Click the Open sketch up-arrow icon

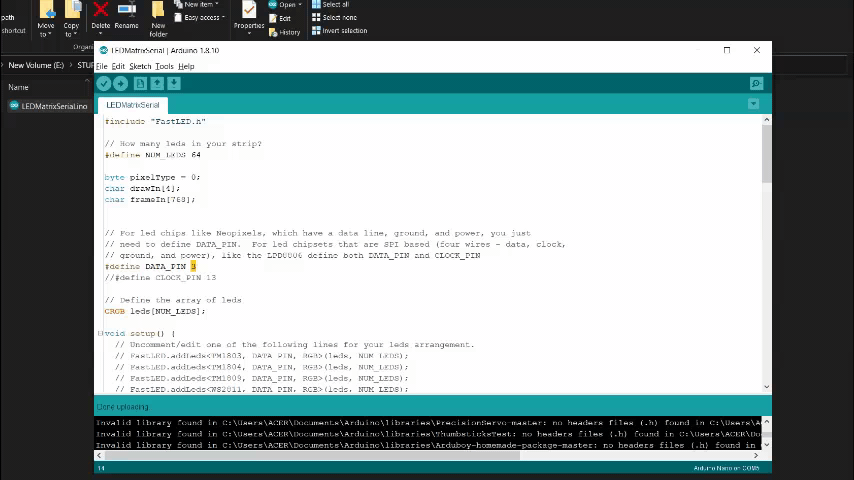click(x=157, y=84)
